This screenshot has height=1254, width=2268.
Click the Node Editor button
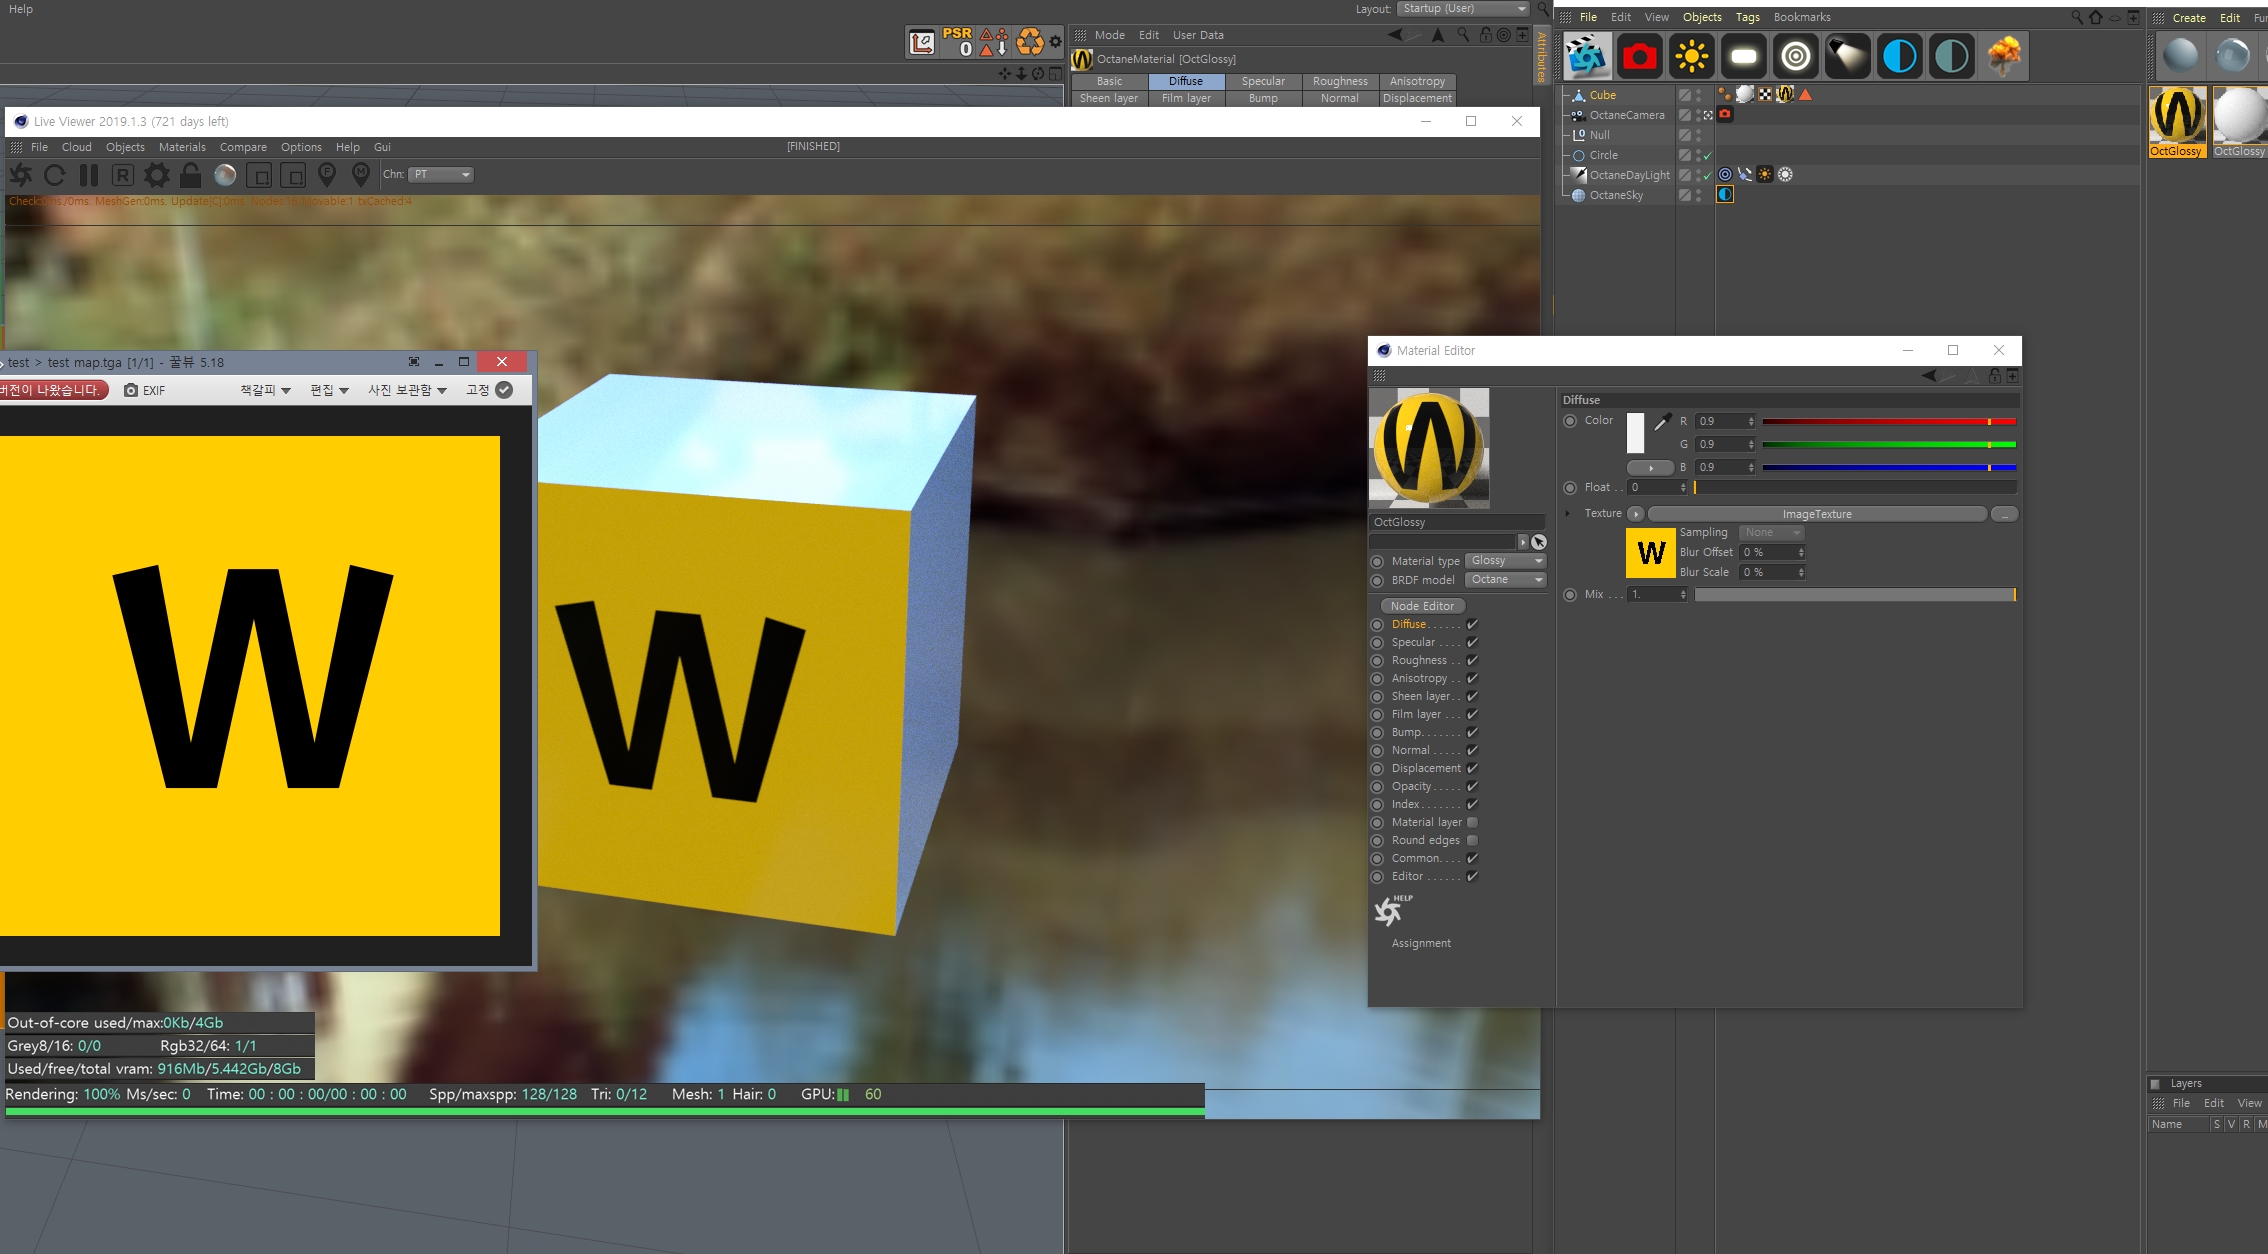(1422, 606)
